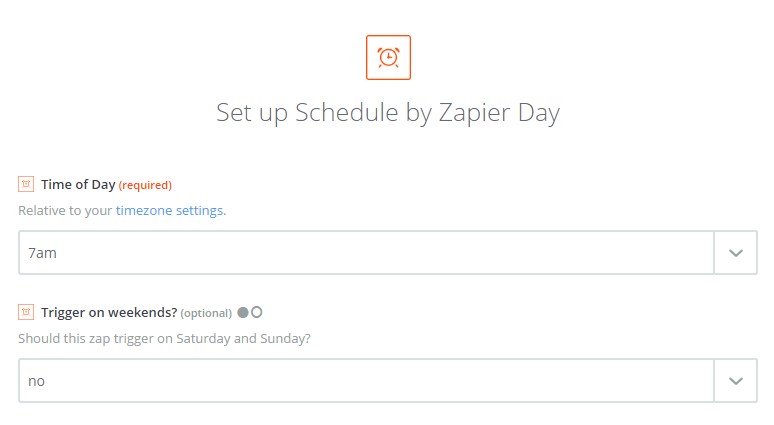Screen dimensions: 774x425
Task: Click the Relative to your help text
Action: (x=65, y=211)
